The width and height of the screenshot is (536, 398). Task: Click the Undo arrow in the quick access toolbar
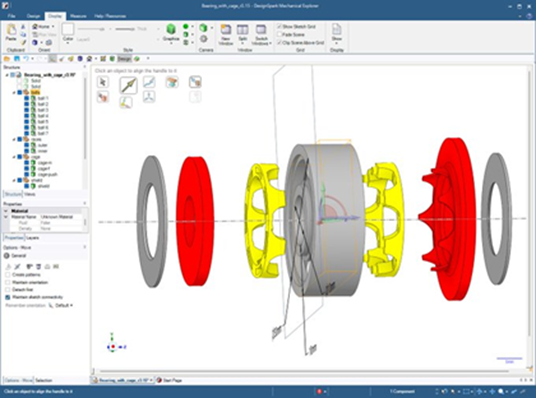(x=26, y=59)
